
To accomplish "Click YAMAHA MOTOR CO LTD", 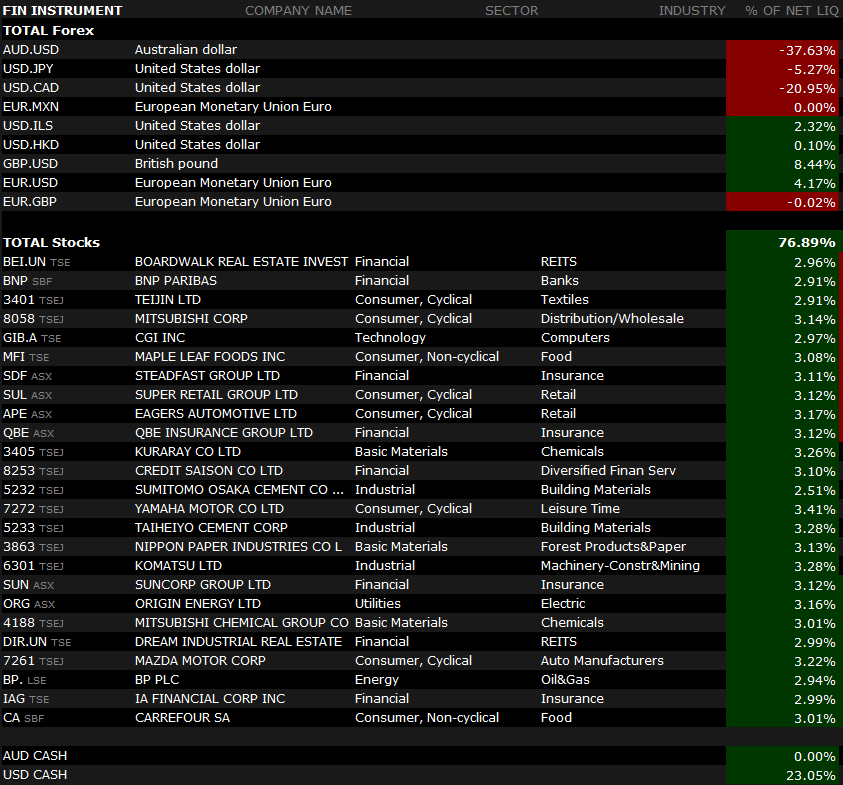I will tap(209, 509).
